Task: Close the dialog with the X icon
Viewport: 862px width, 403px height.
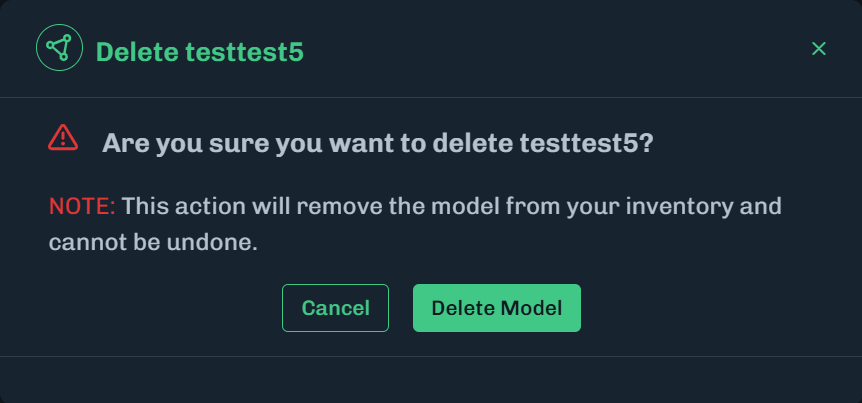Action: click(819, 49)
